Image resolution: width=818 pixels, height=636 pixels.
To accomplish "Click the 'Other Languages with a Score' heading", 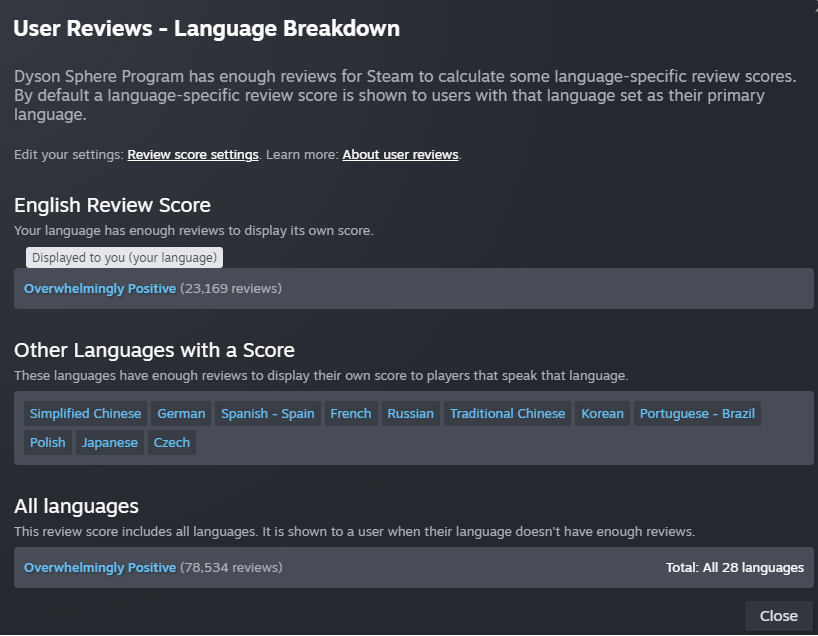I will pos(154,351).
